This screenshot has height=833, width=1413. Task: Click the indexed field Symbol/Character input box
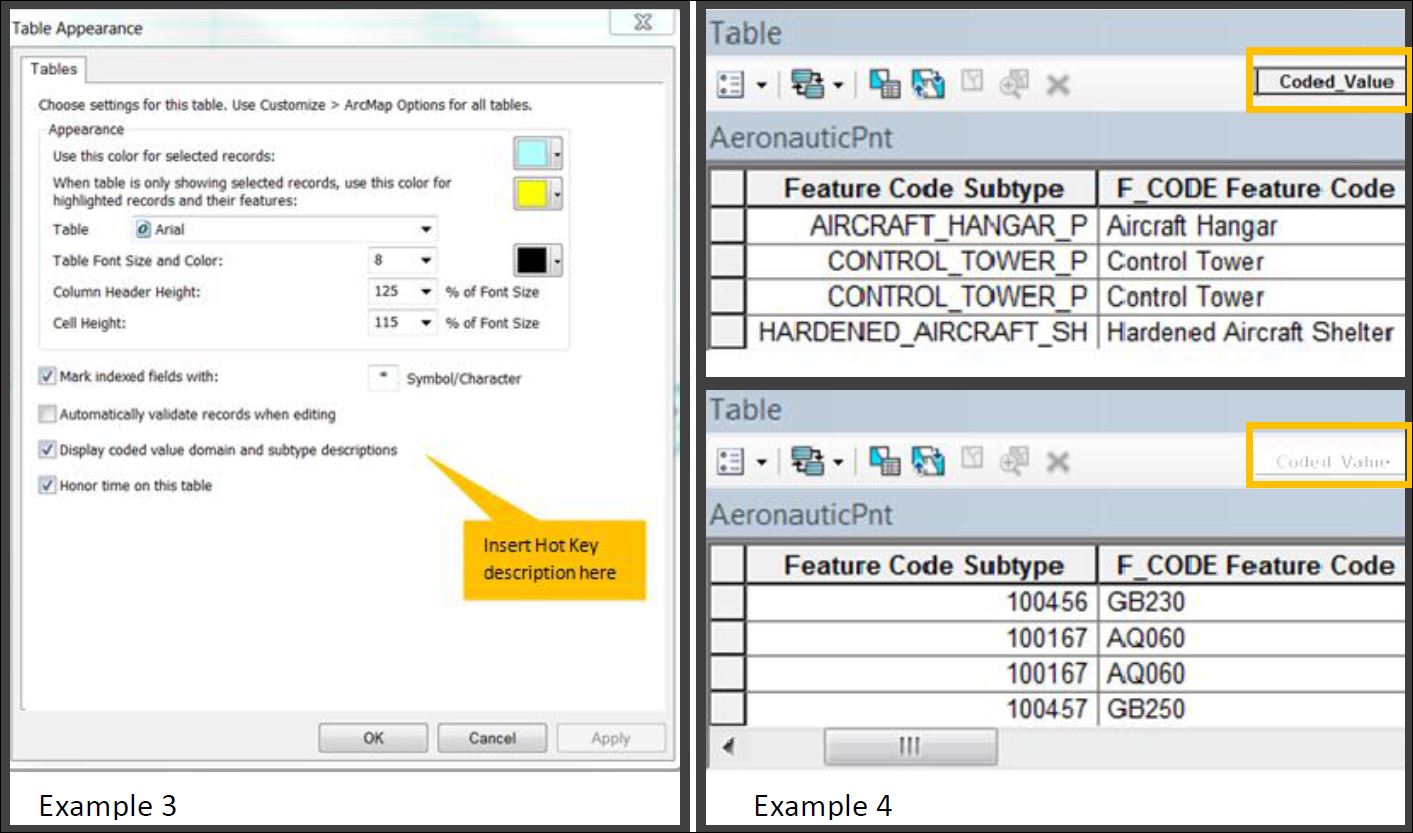pyautogui.click(x=383, y=378)
